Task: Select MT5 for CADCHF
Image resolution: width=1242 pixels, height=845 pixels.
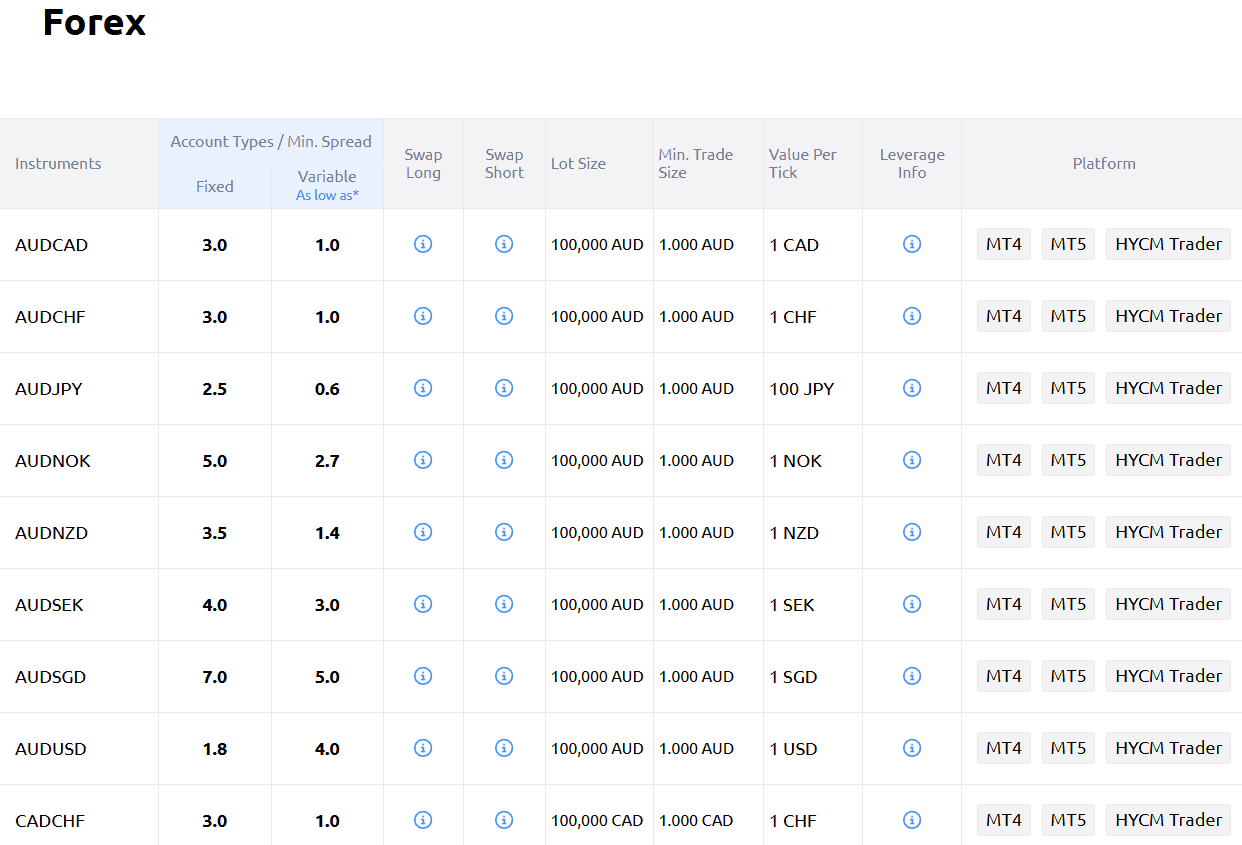Action: [x=1067, y=820]
